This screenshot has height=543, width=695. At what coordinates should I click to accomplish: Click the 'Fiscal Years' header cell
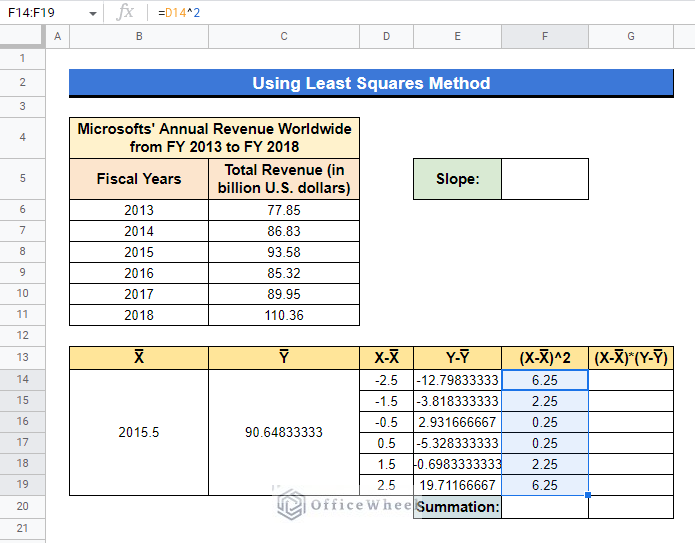(139, 179)
